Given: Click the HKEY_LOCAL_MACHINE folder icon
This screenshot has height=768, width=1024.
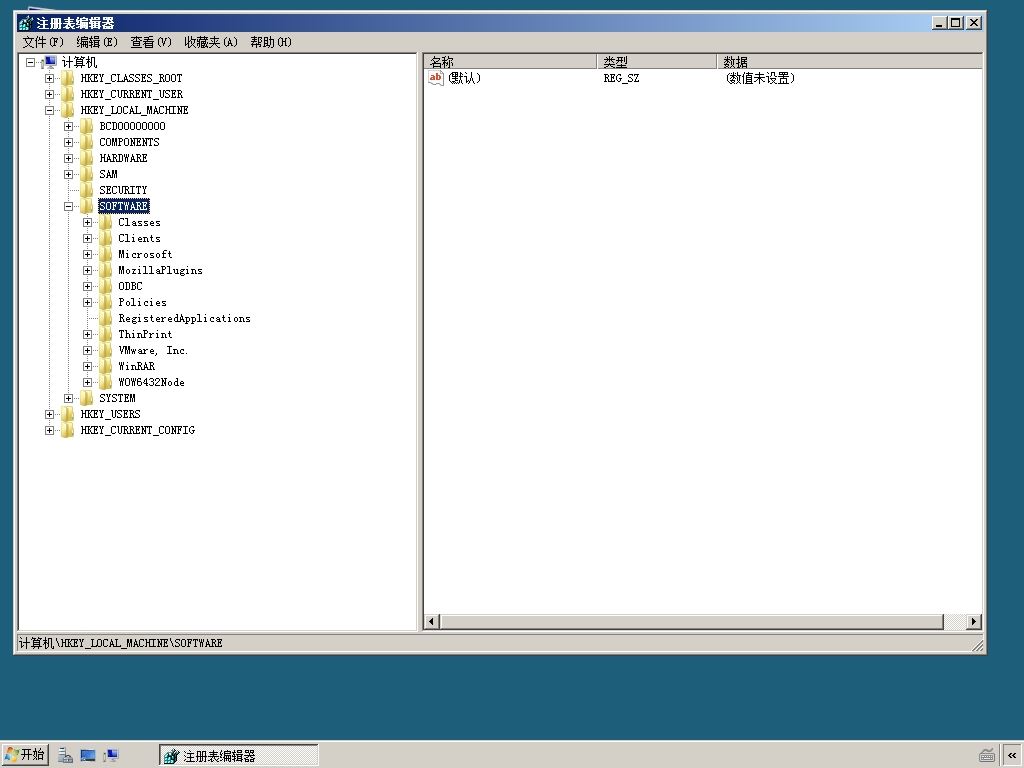Looking at the screenshot, I should point(68,110).
